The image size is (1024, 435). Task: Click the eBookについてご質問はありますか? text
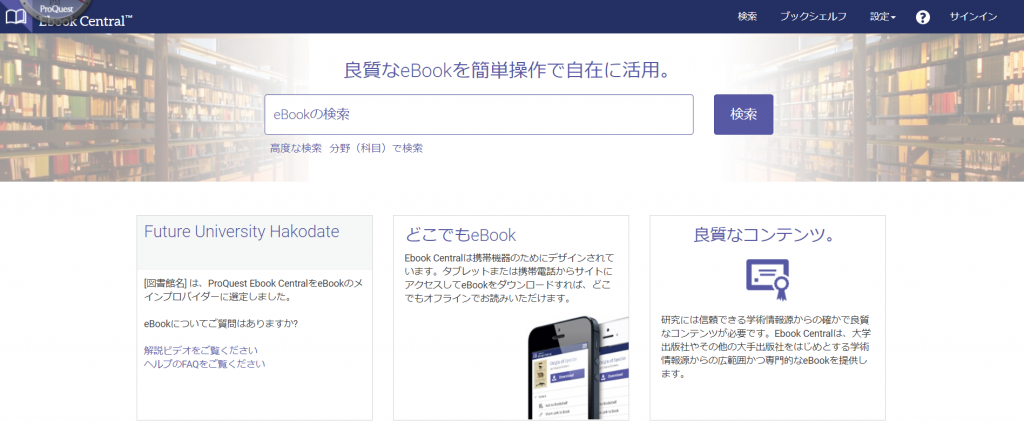221,324
